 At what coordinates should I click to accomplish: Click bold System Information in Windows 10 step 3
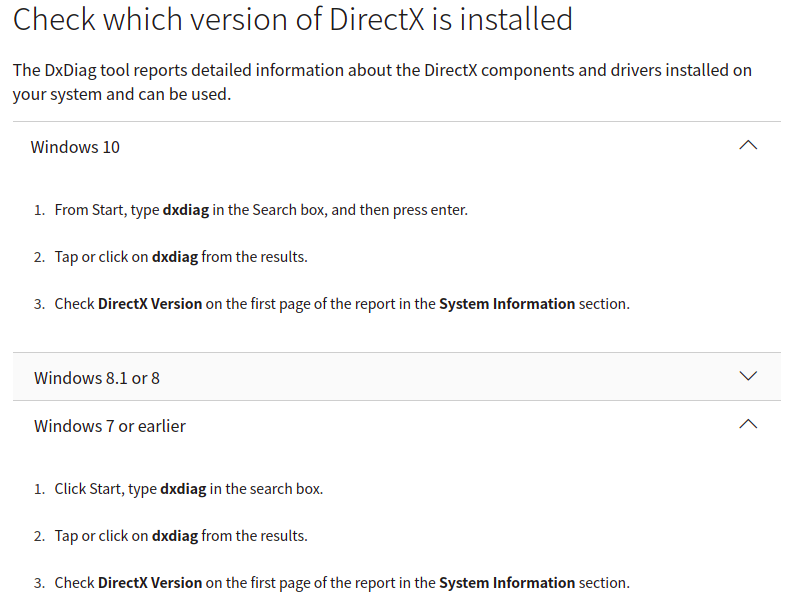507,304
